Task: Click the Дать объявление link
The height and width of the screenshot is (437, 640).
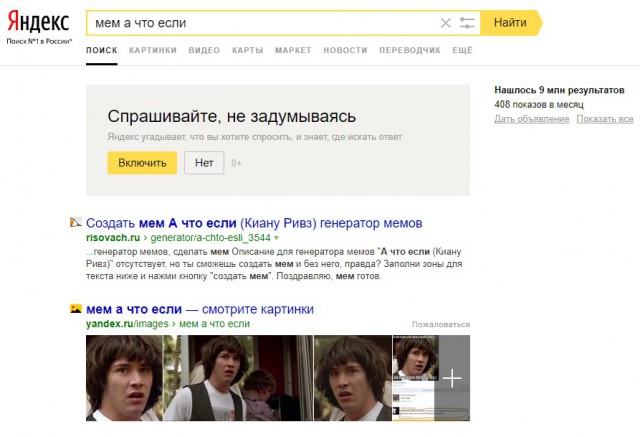Action: pyautogui.click(x=532, y=119)
